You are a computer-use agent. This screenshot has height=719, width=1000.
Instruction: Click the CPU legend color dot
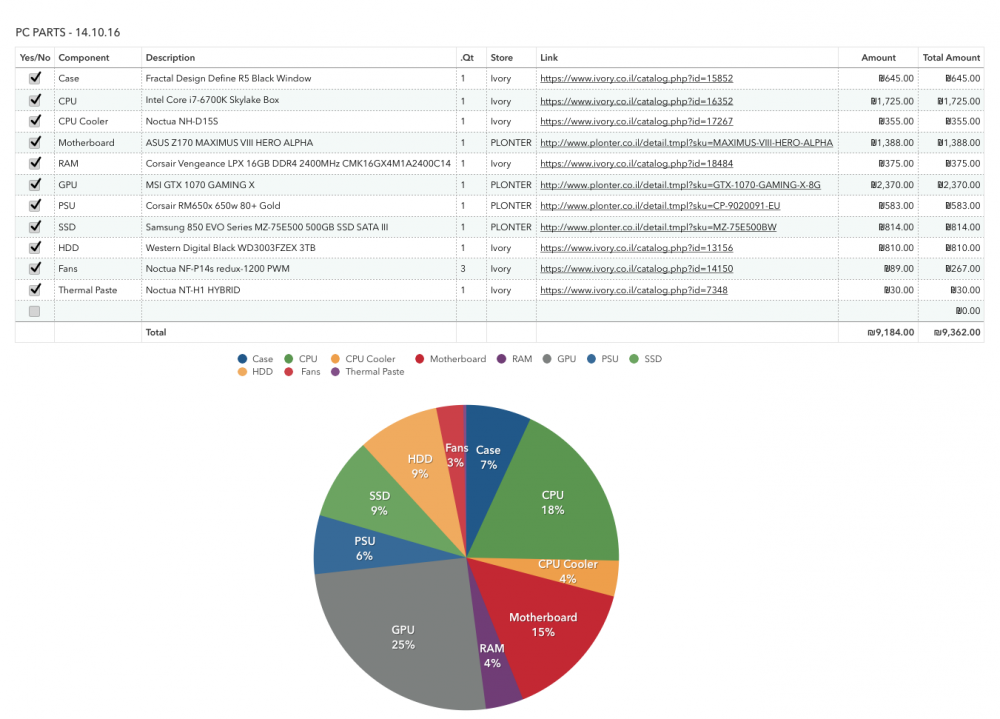tap(289, 359)
